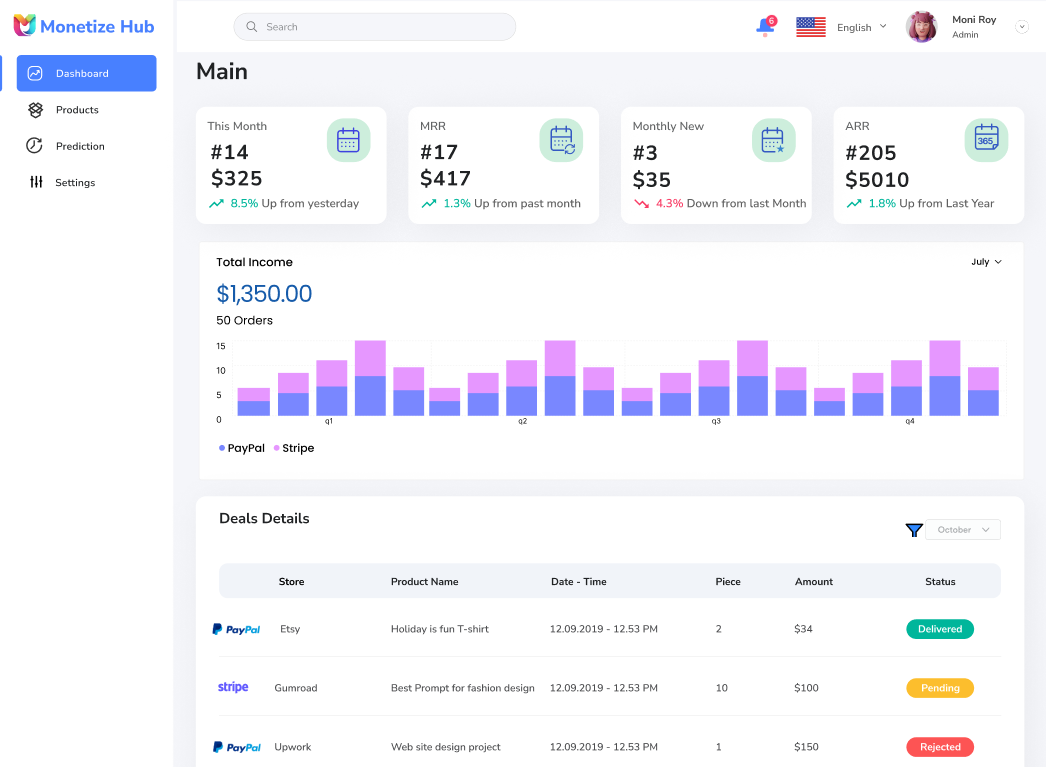Click the Products layers icon
The width and height of the screenshot is (1046, 767).
(x=35, y=110)
